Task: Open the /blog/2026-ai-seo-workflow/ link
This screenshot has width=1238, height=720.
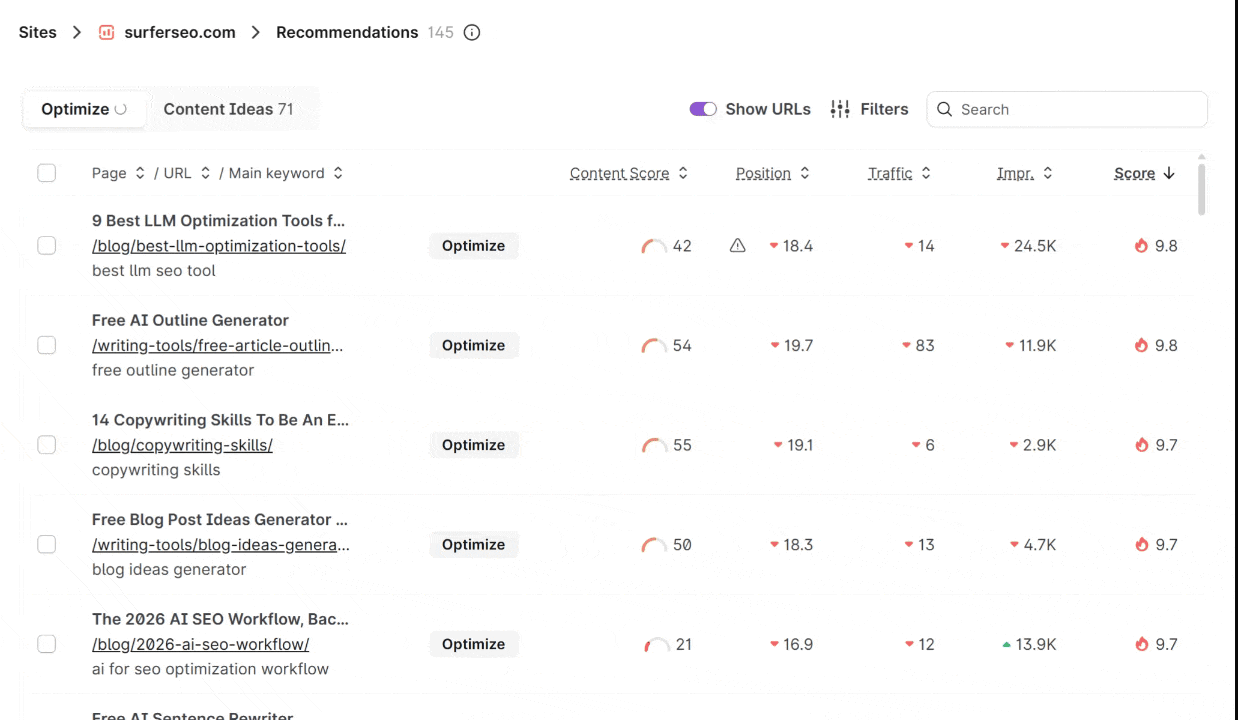Action: 200,644
